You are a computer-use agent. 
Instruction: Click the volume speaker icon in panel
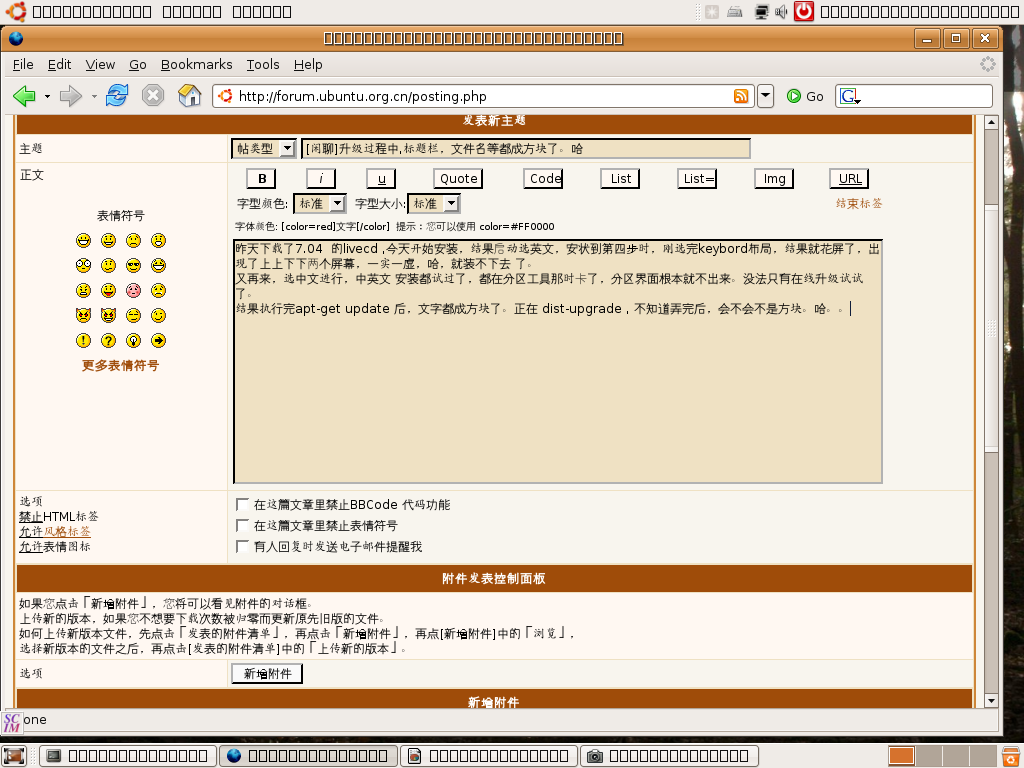pyautogui.click(x=781, y=12)
